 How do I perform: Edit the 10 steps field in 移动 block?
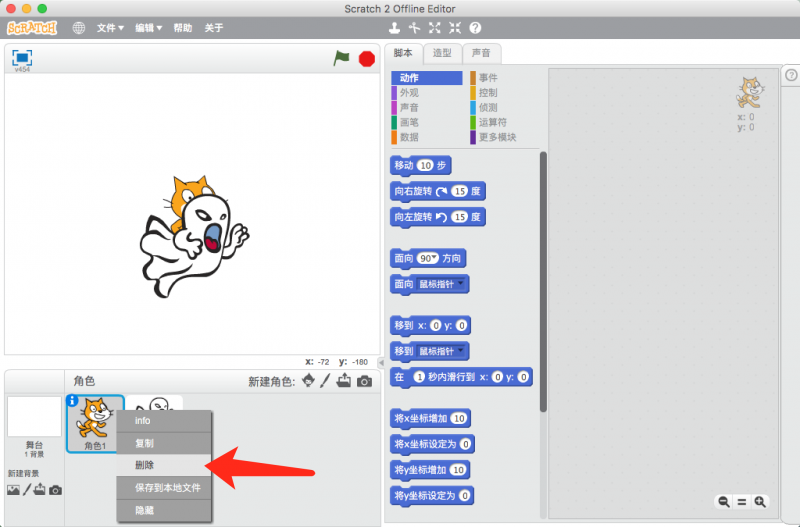(426, 165)
